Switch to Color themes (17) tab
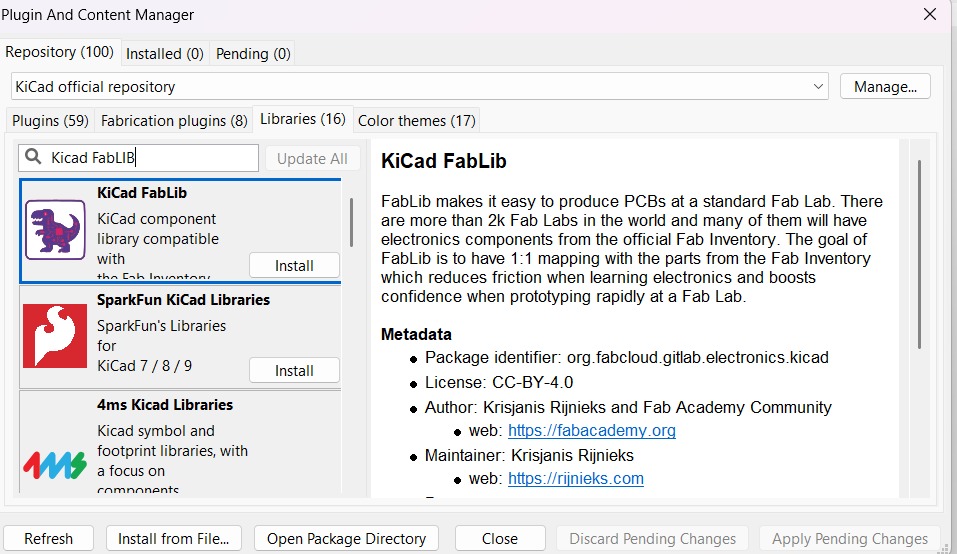 (x=416, y=120)
